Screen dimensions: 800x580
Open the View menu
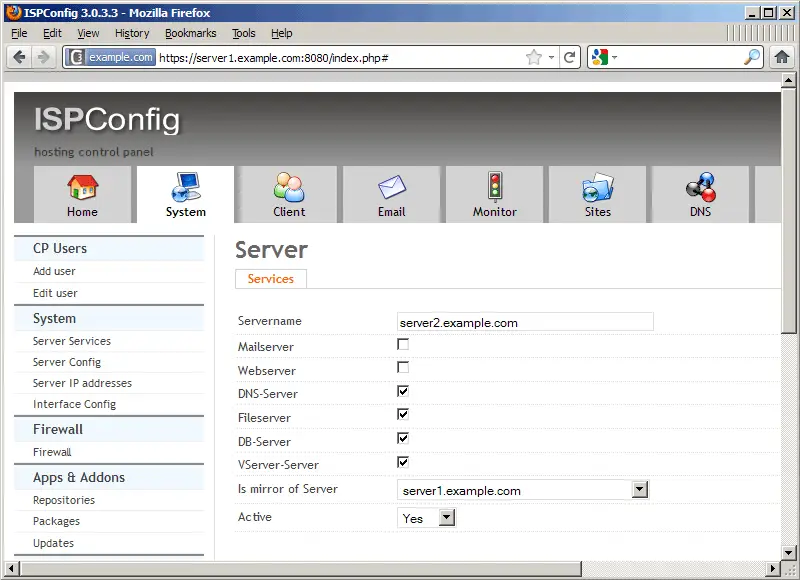[88, 33]
